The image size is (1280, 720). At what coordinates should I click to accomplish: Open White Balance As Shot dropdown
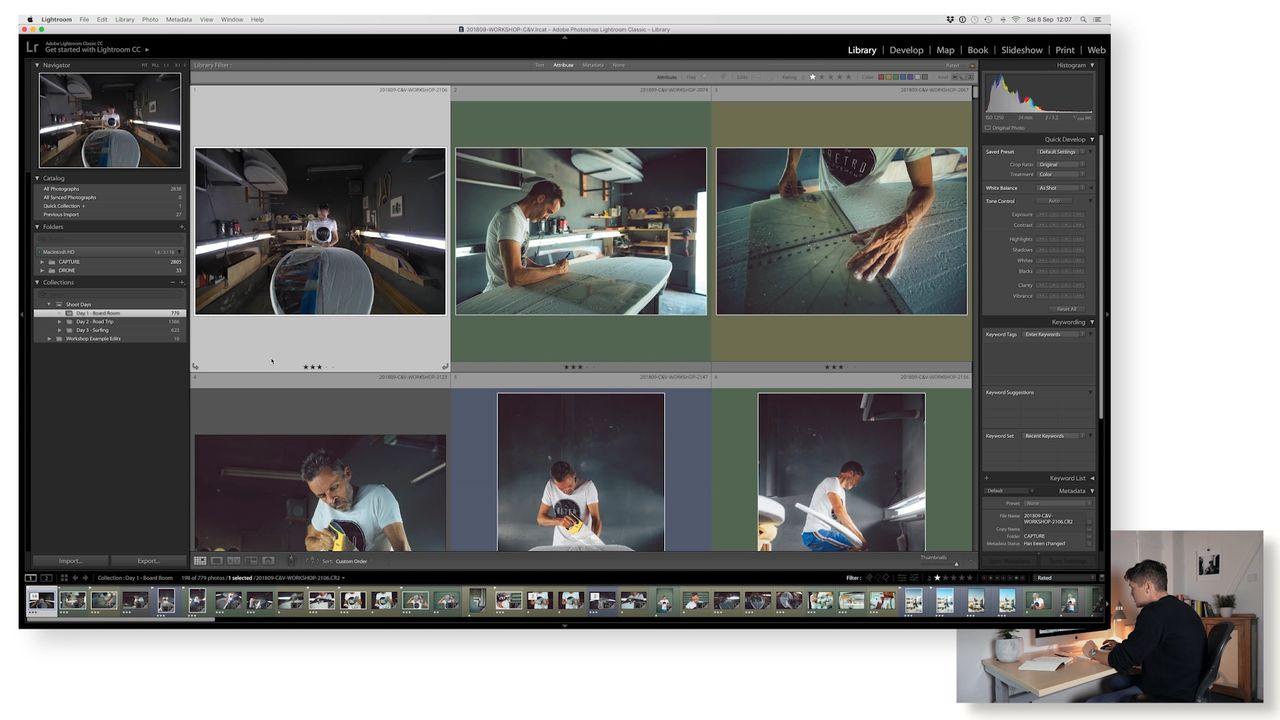(1060, 188)
